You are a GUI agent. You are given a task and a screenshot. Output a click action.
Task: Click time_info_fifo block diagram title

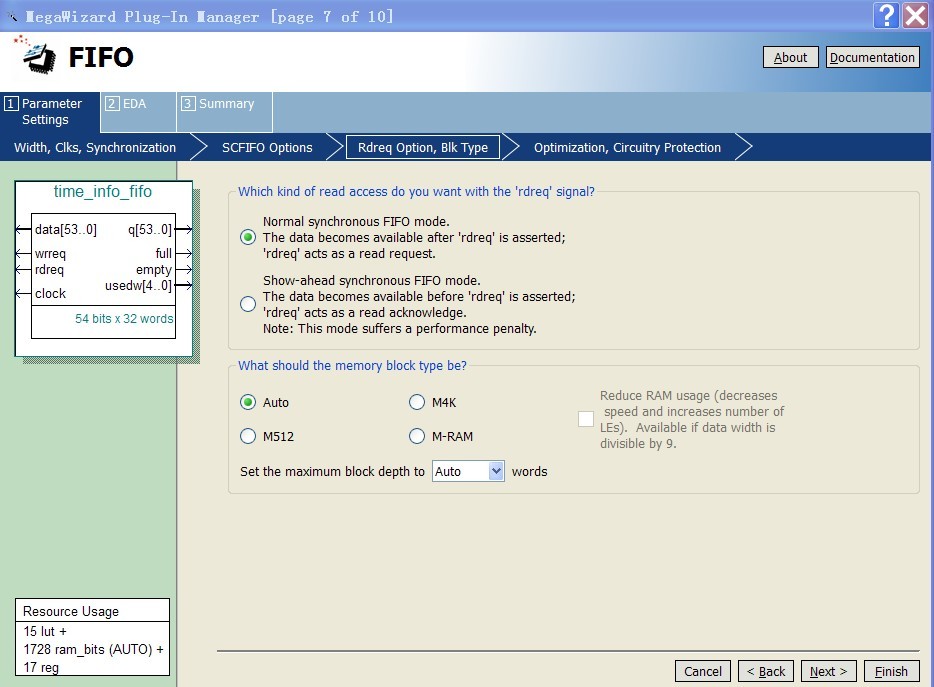(102, 191)
